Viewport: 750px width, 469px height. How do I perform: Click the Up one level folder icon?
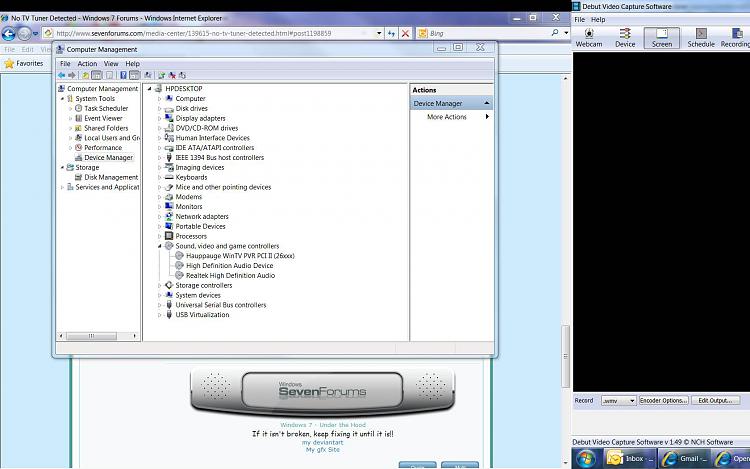click(85, 75)
